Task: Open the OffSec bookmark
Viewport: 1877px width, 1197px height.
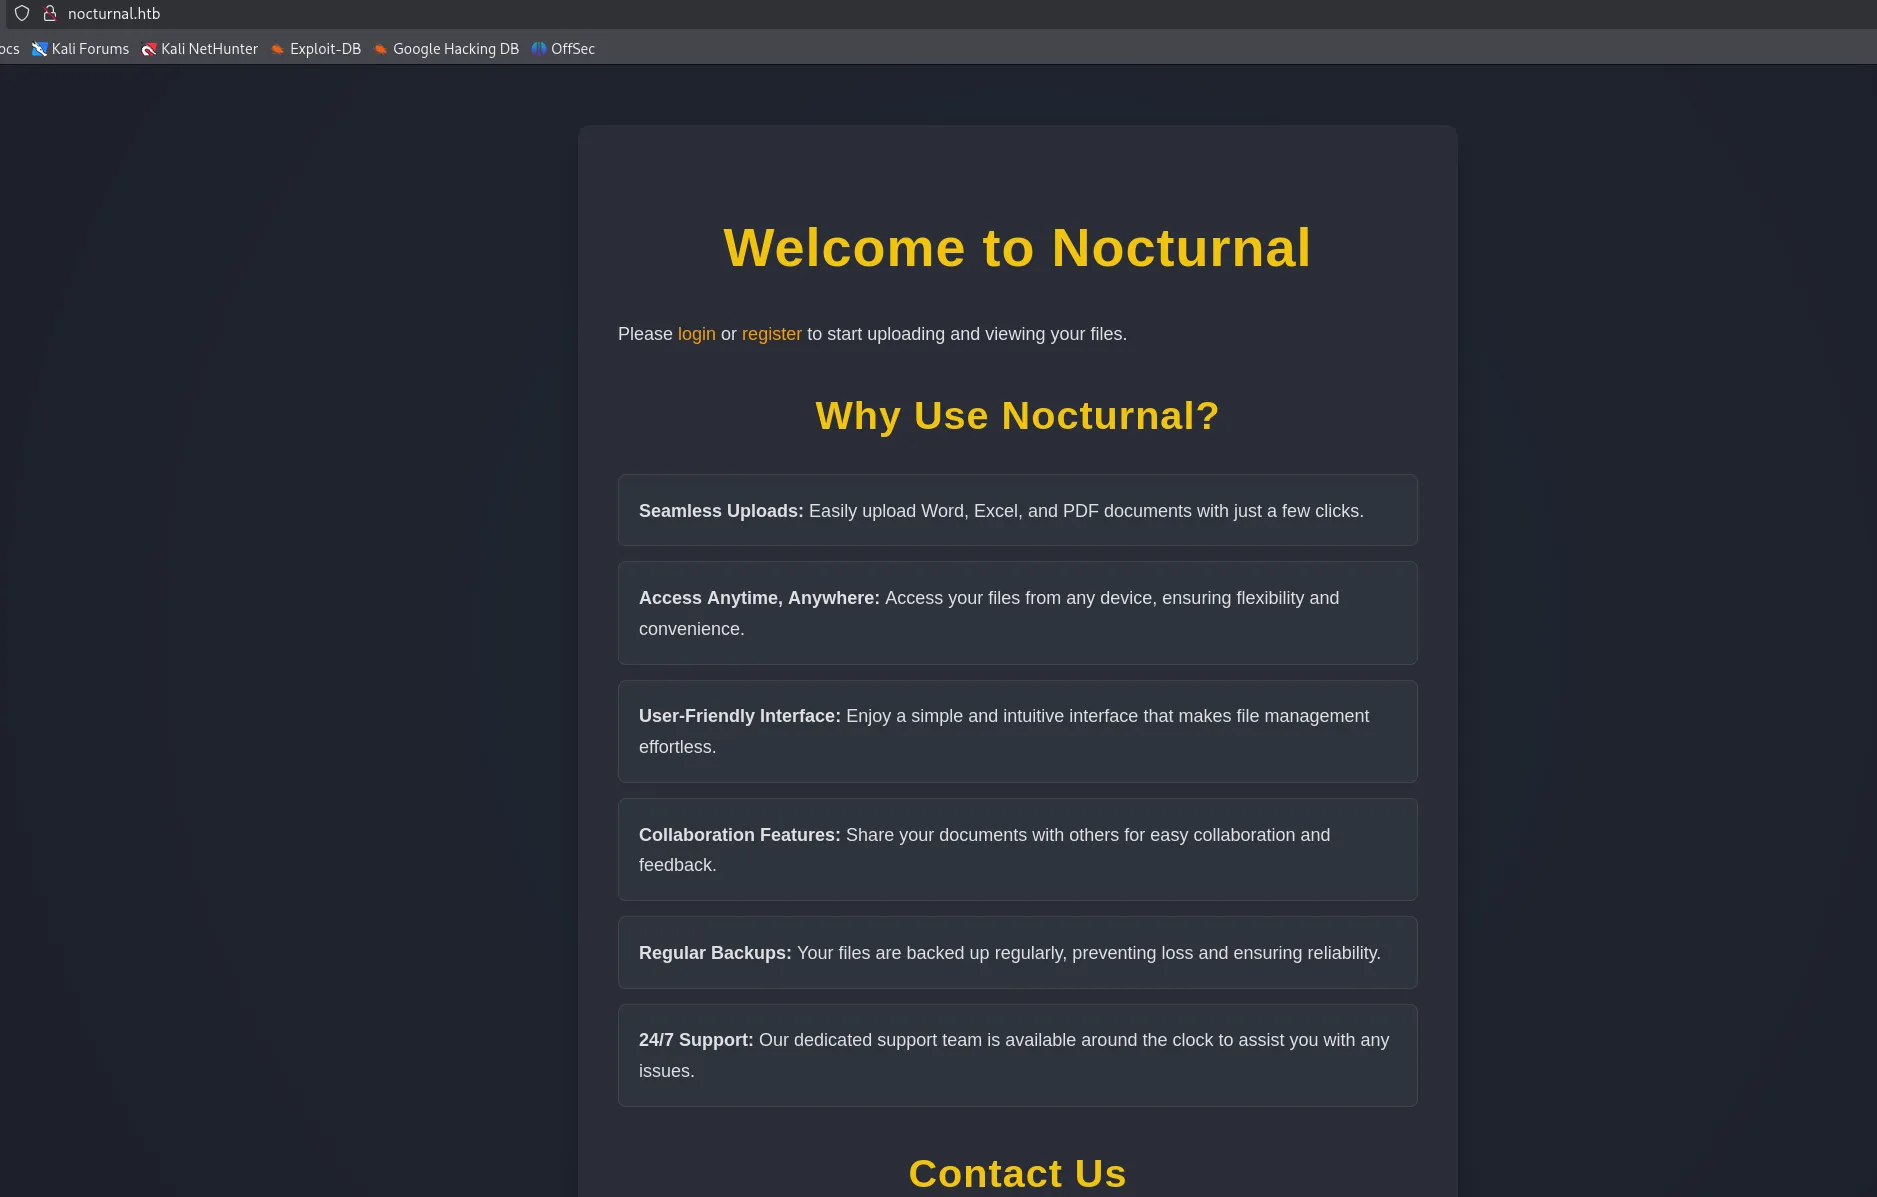Action: click(x=564, y=49)
